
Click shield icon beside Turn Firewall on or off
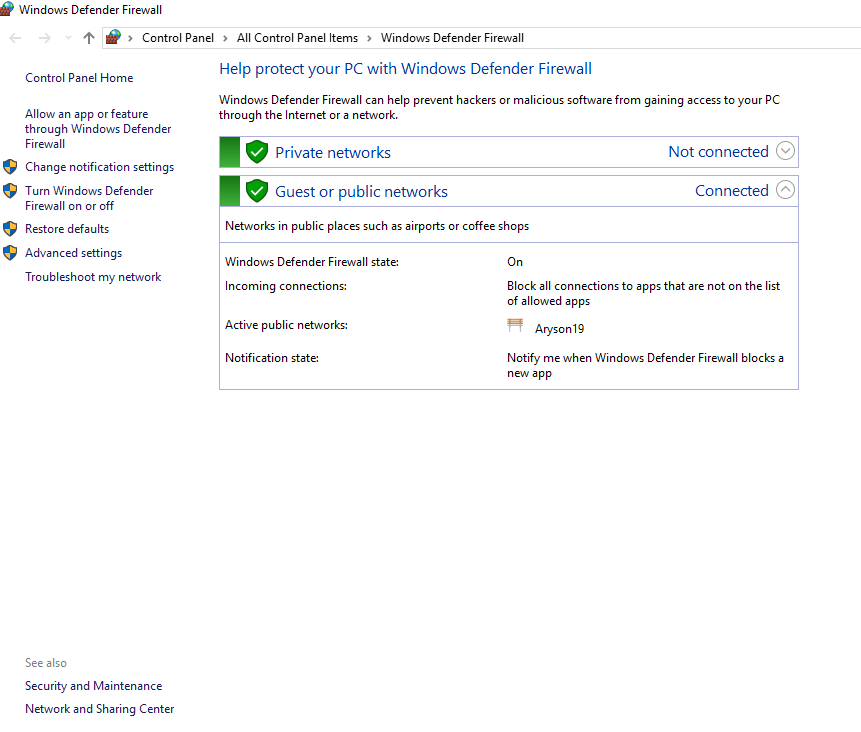pyautogui.click(x=10, y=191)
